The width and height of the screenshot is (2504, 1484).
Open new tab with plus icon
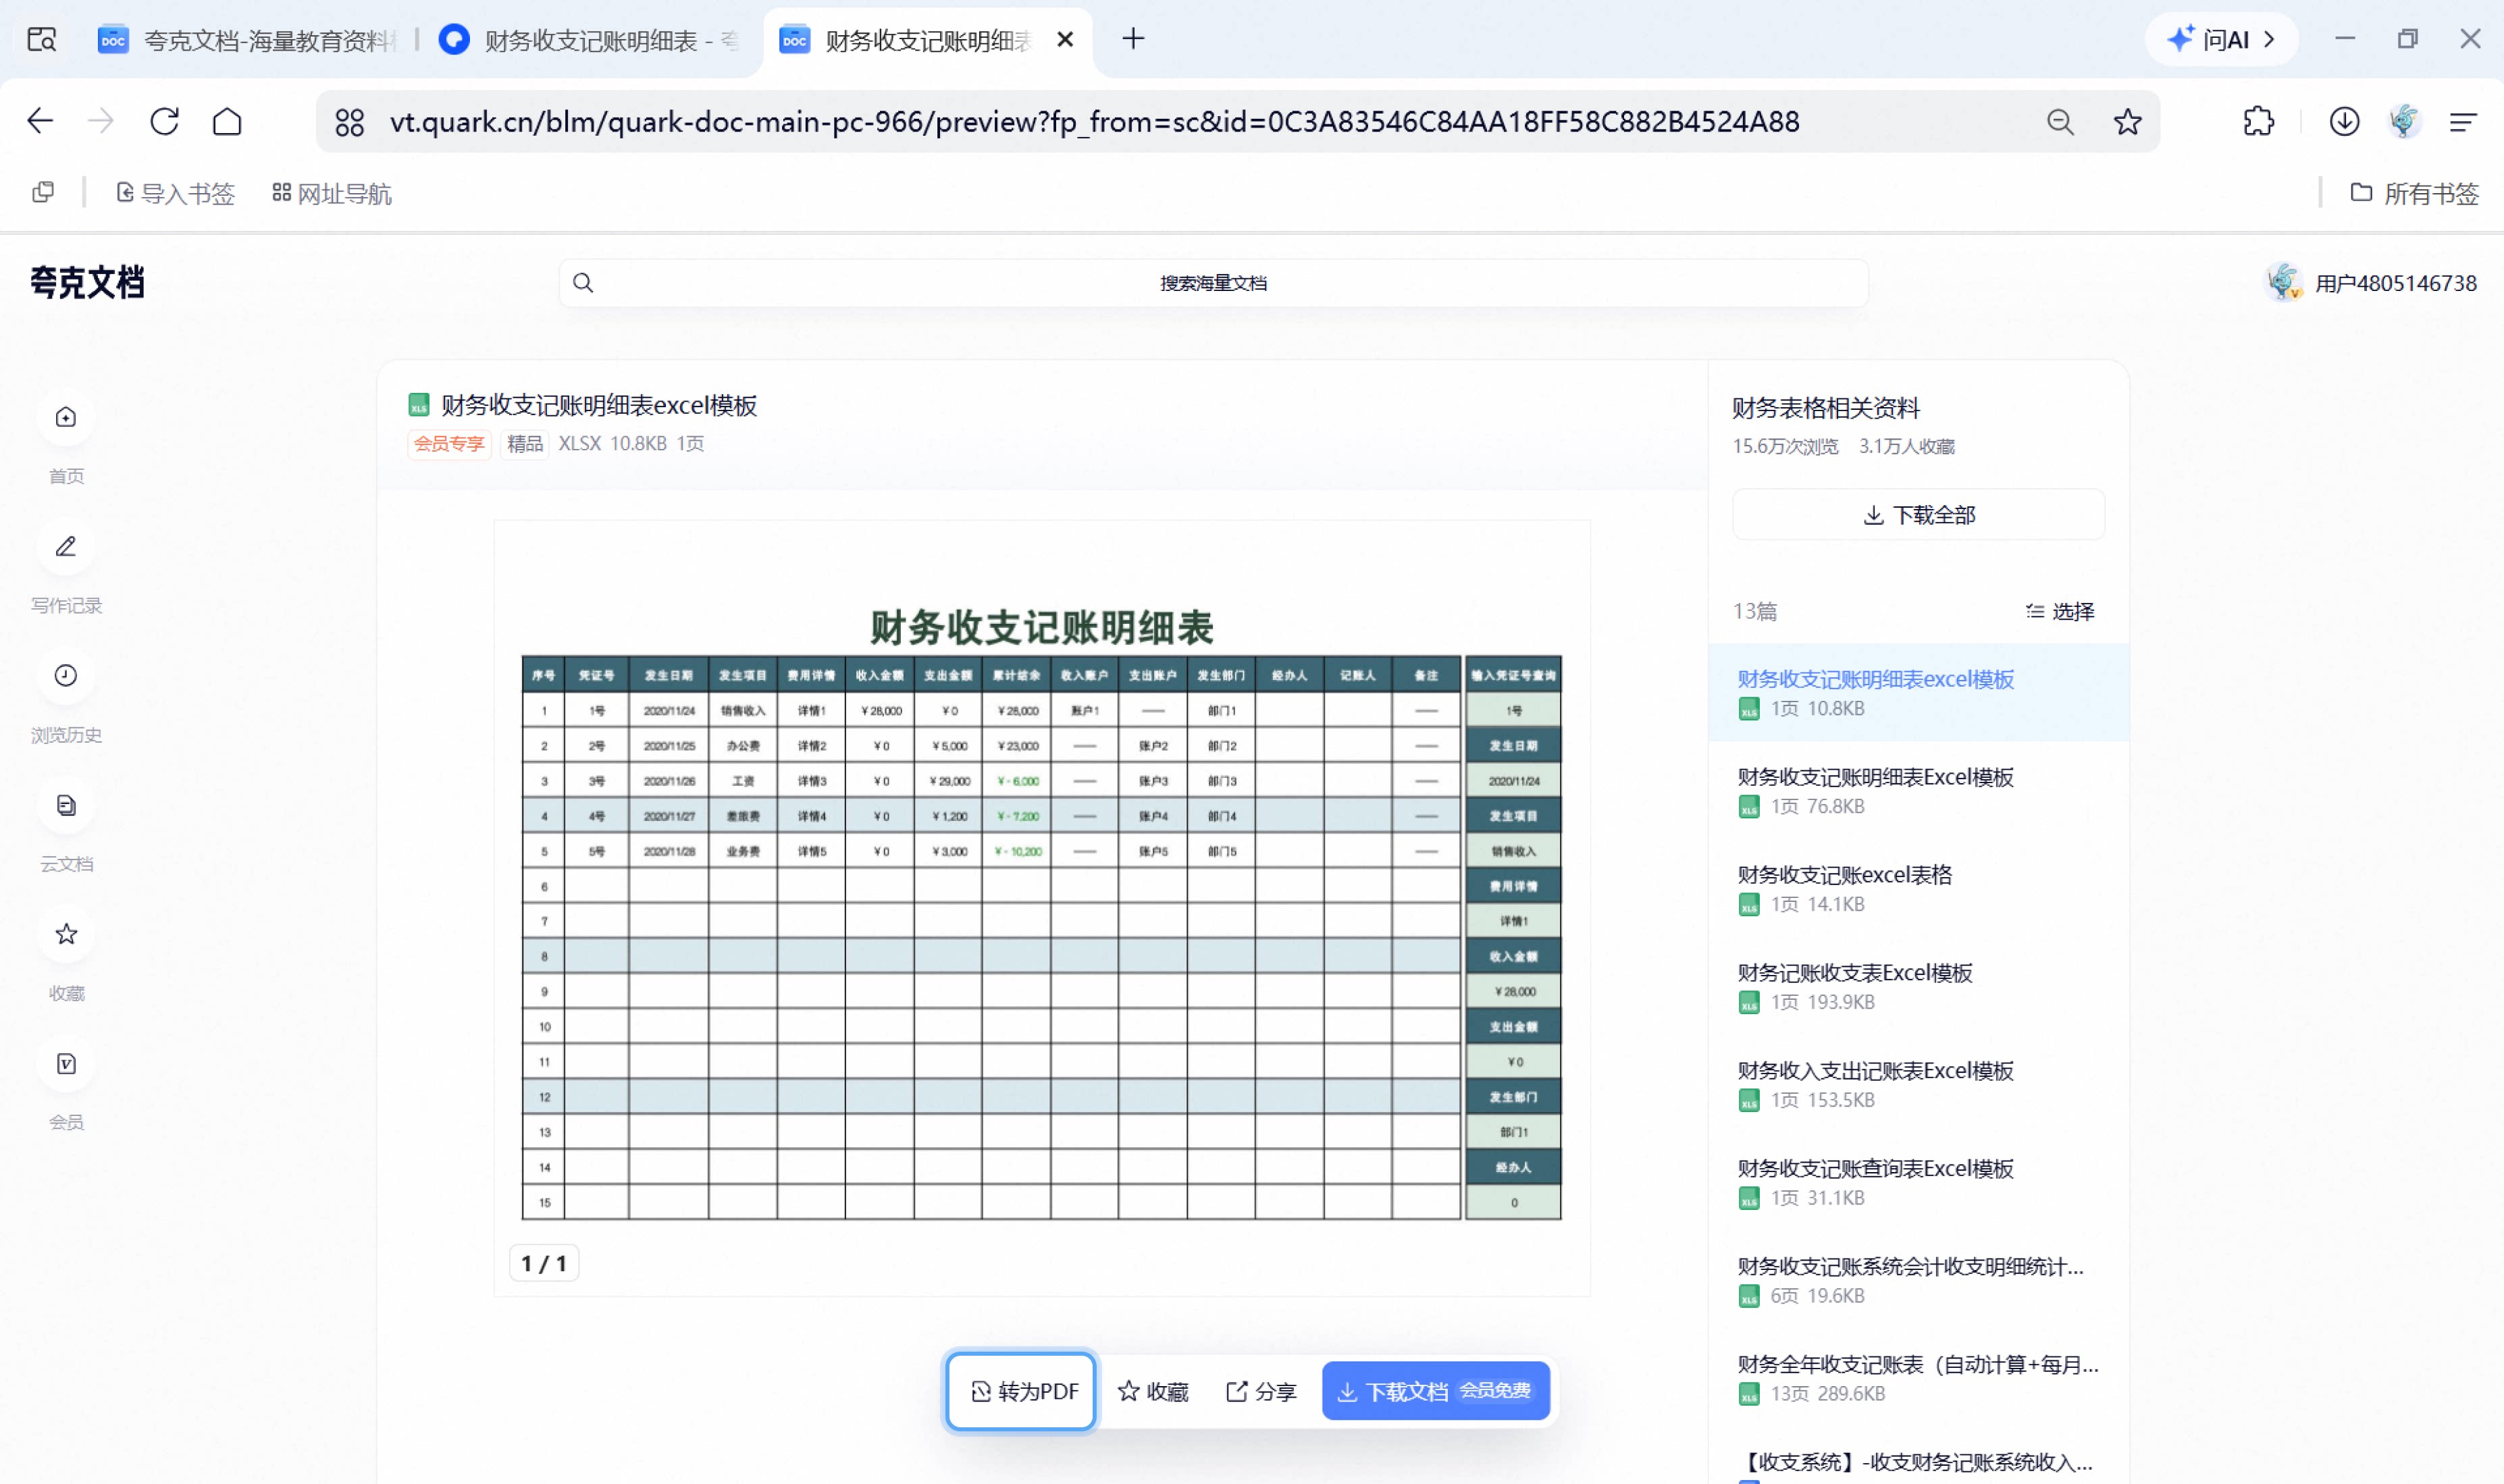(x=1133, y=39)
